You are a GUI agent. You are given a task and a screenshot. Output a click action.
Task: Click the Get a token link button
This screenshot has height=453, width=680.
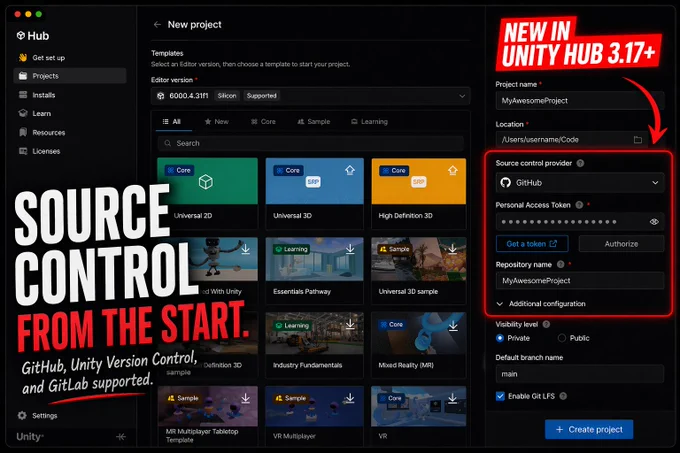coord(532,244)
